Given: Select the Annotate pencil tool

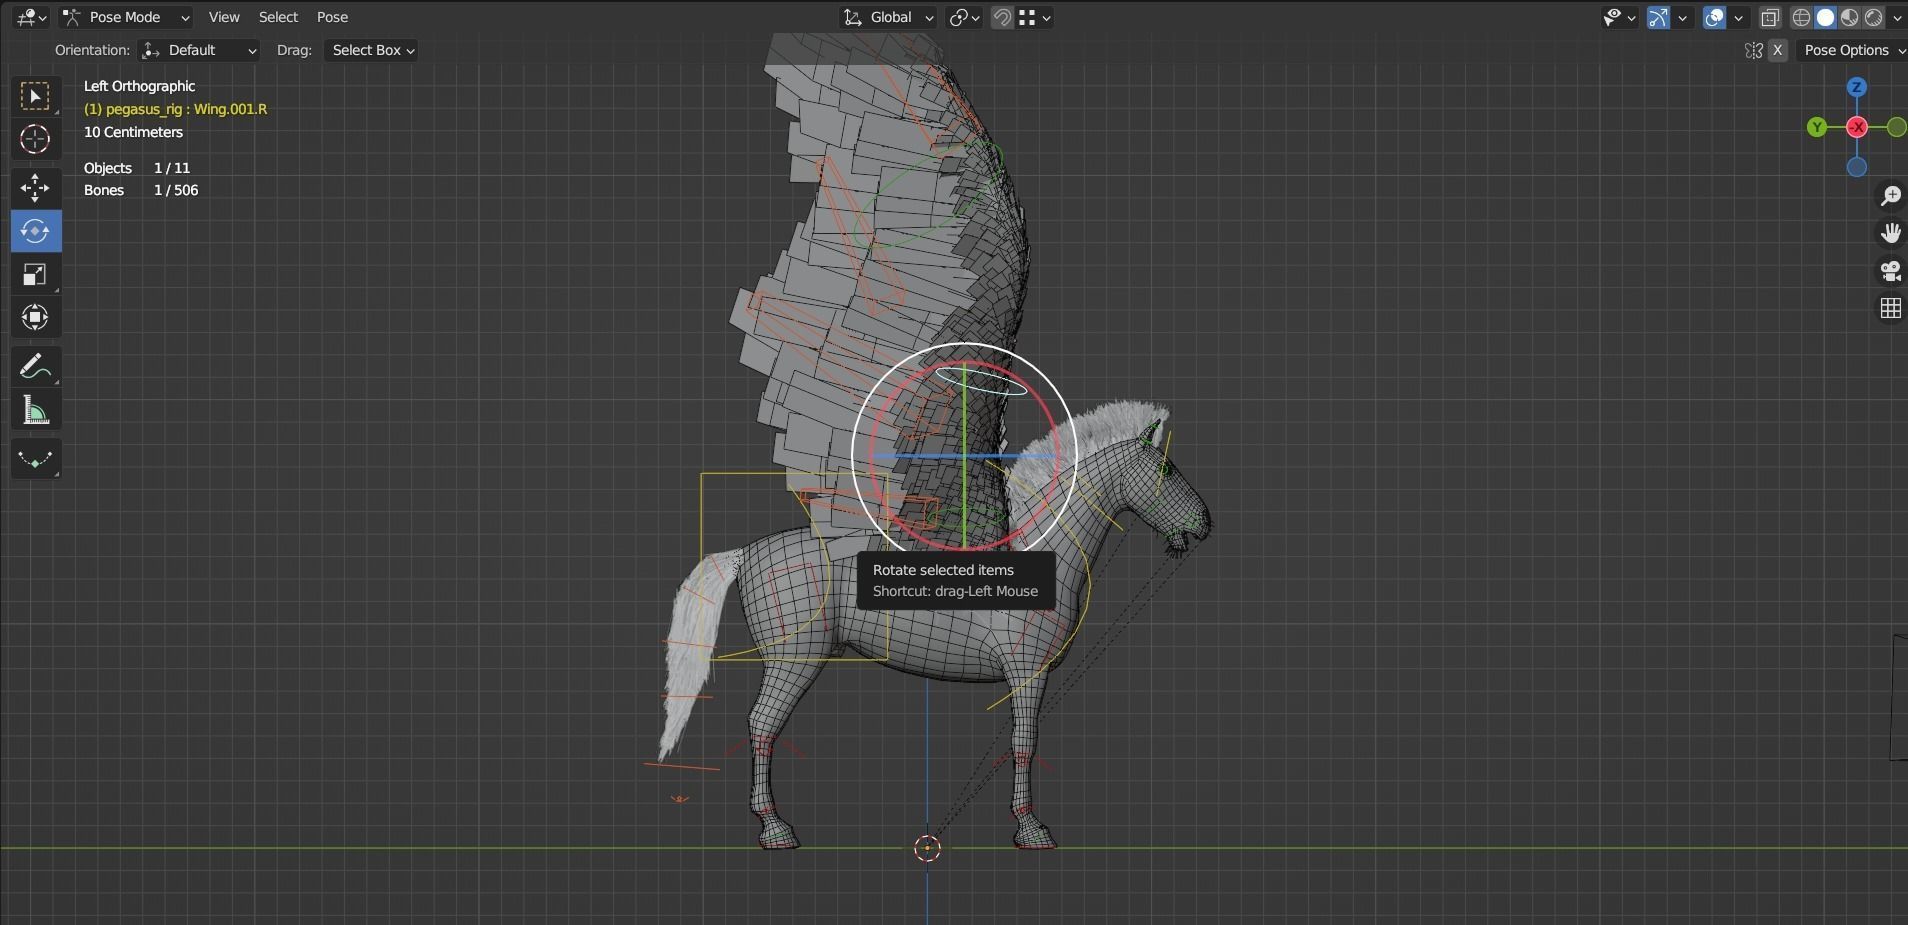Looking at the screenshot, I should click(x=35, y=367).
